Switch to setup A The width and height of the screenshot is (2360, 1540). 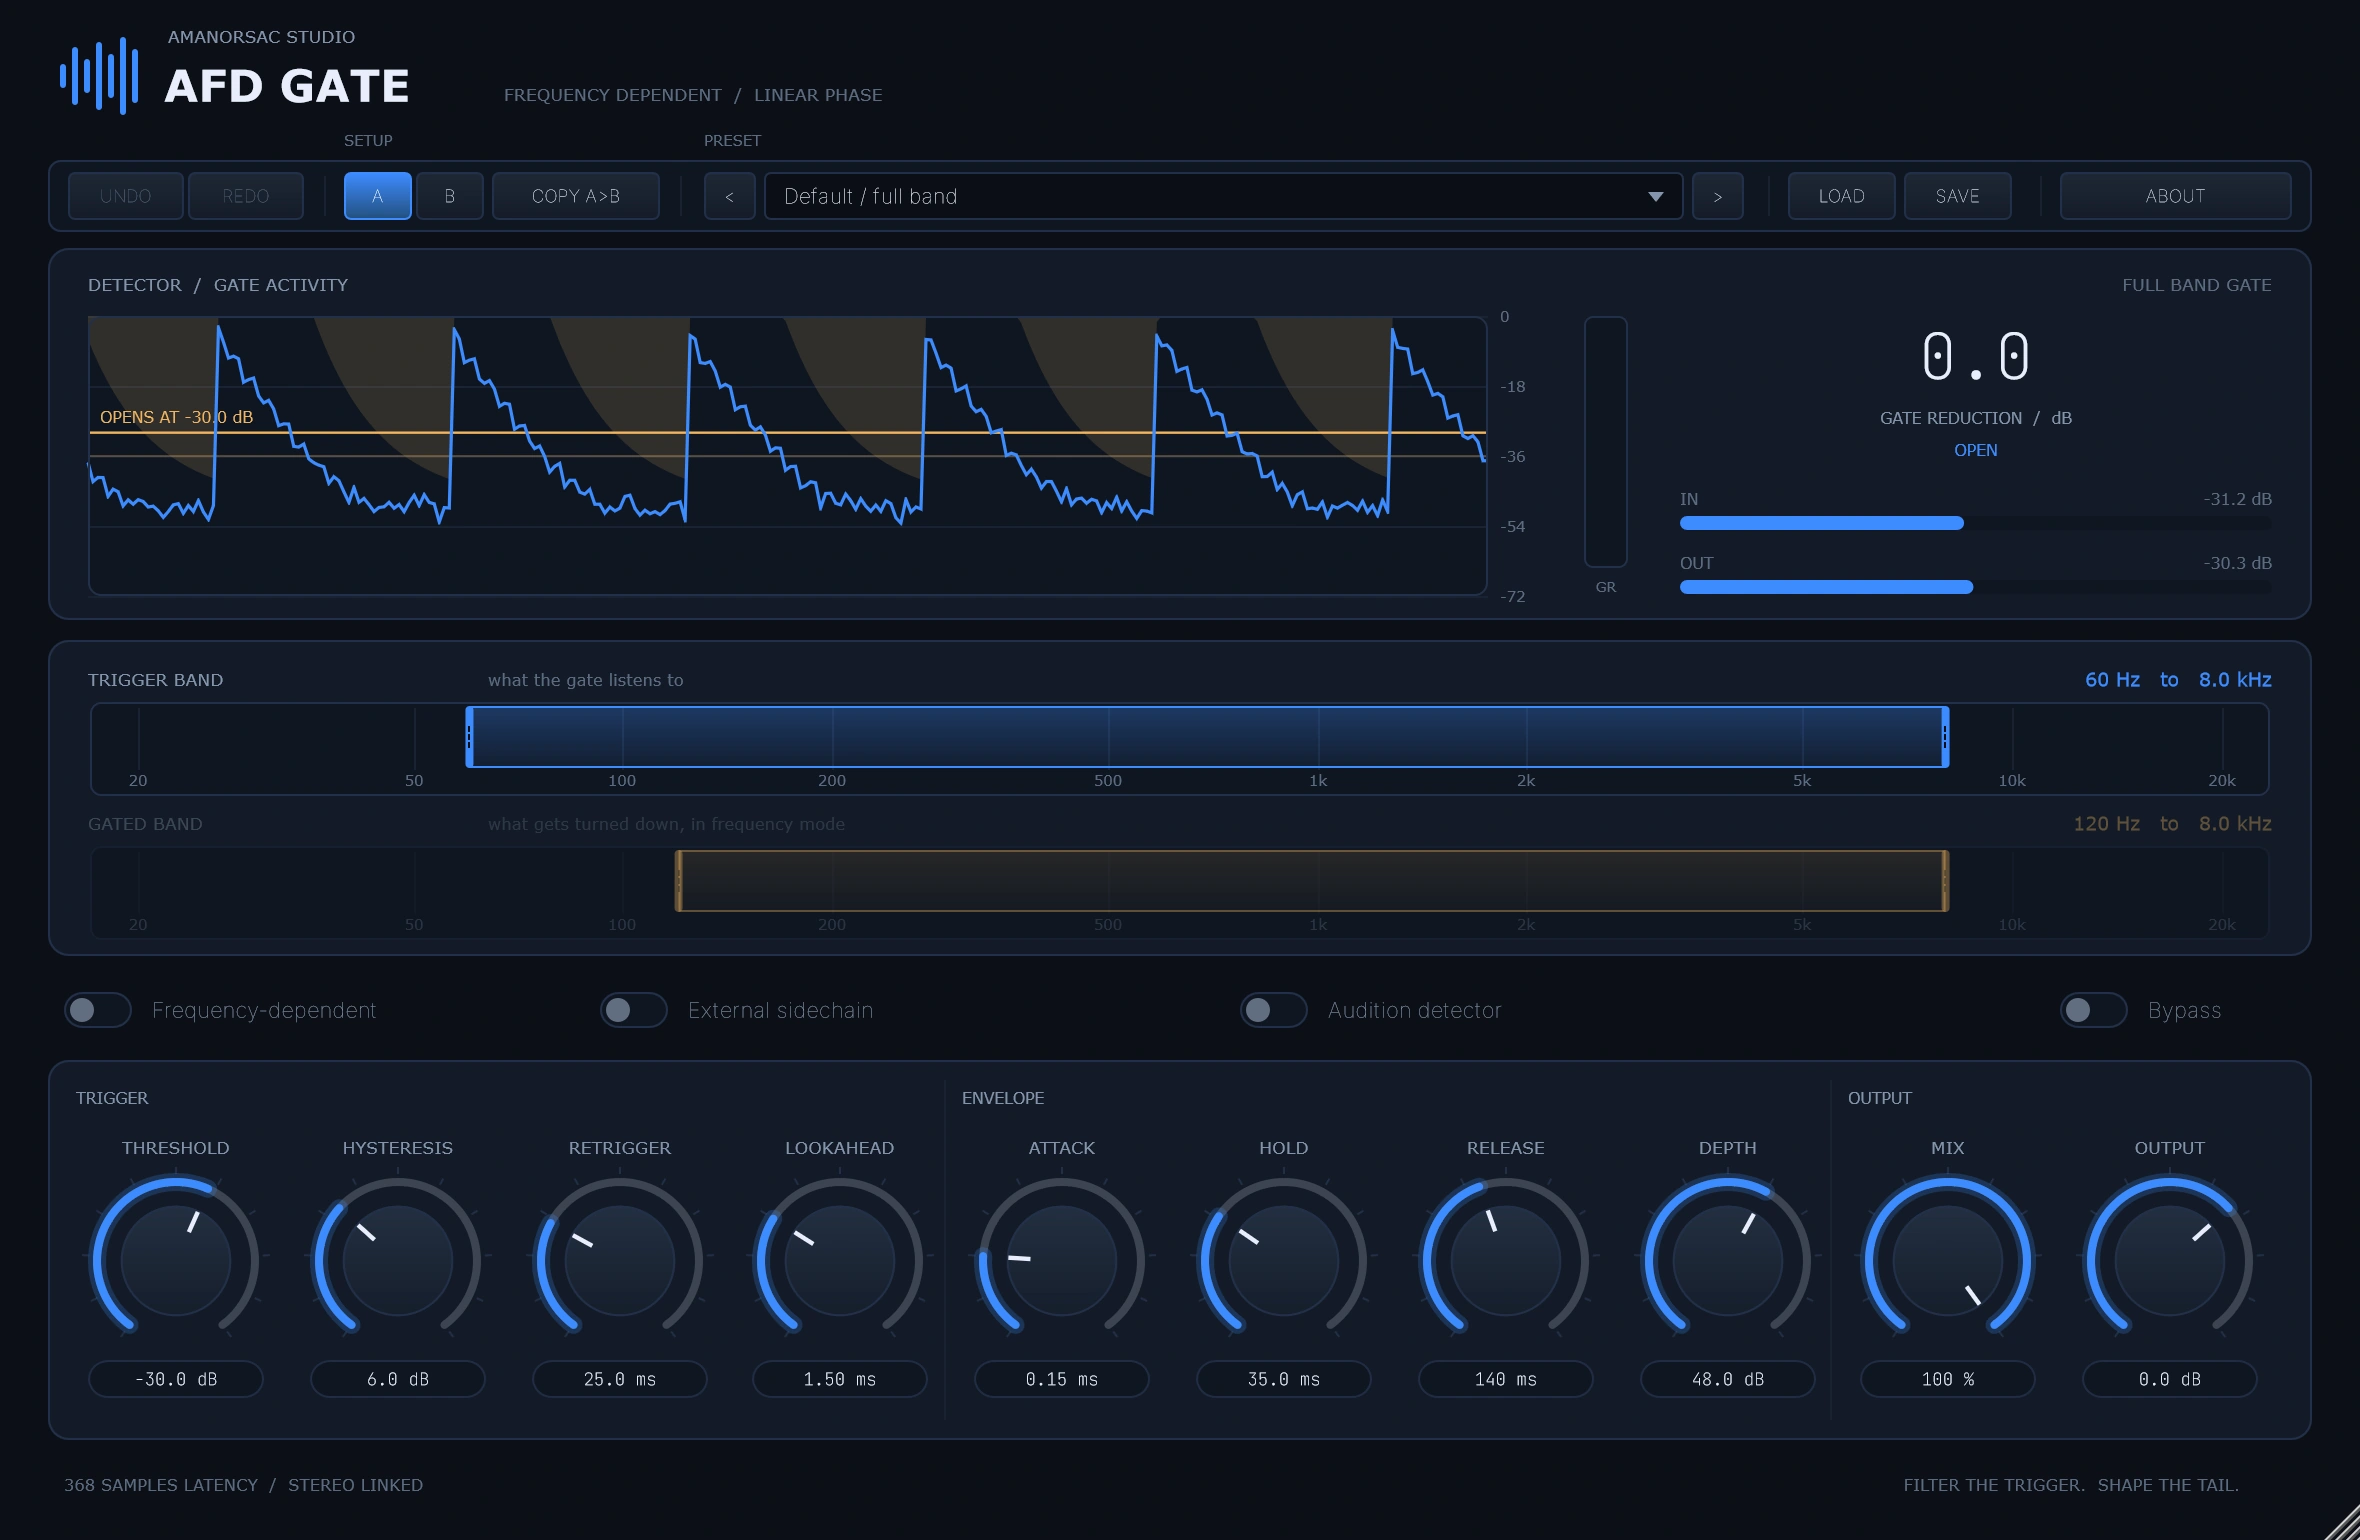(x=378, y=196)
